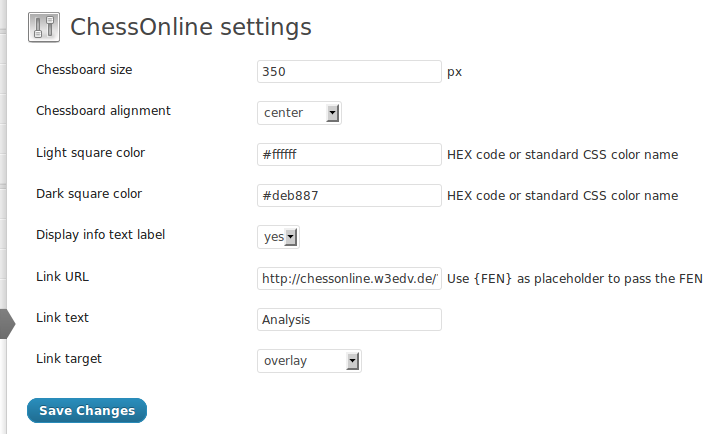Screen dimensions: 710x434
Task: Click the ChessOnline settings heading
Action: point(191,27)
